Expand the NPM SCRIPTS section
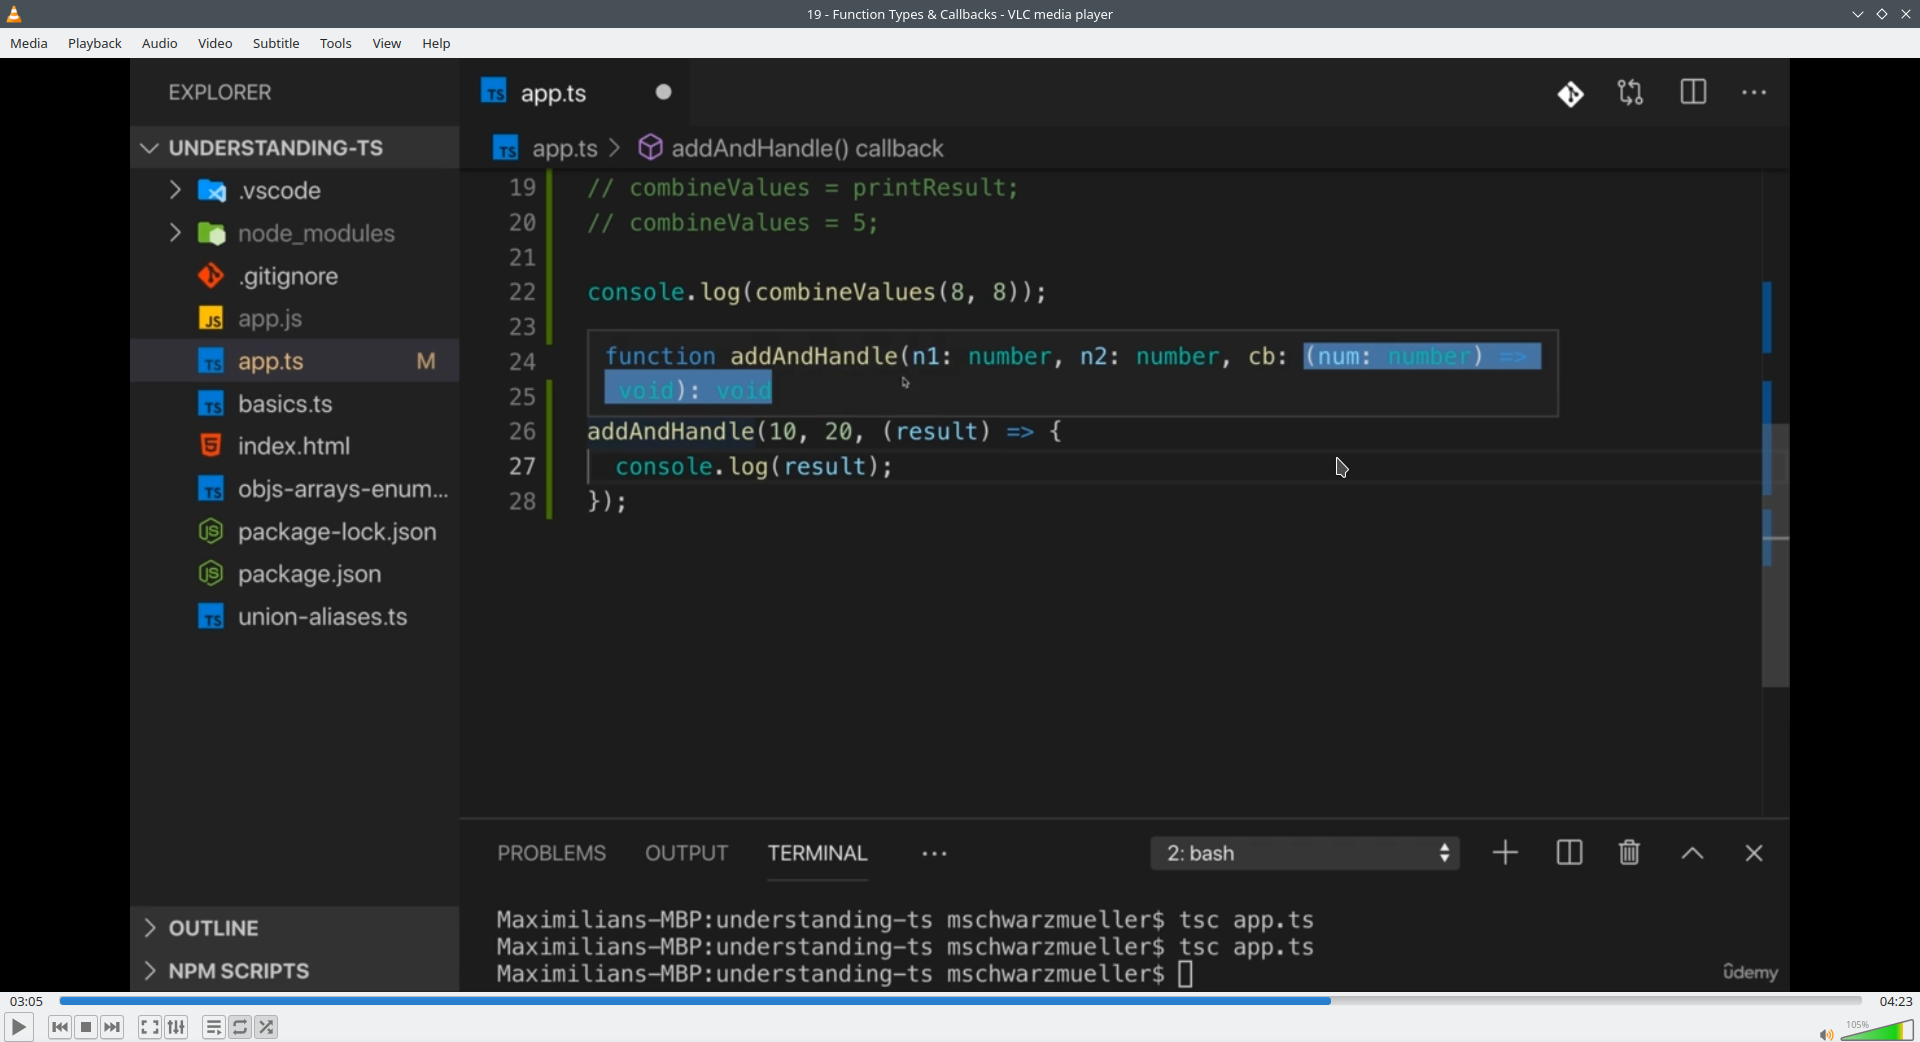This screenshot has height=1042, width=1920. (295, 971)
